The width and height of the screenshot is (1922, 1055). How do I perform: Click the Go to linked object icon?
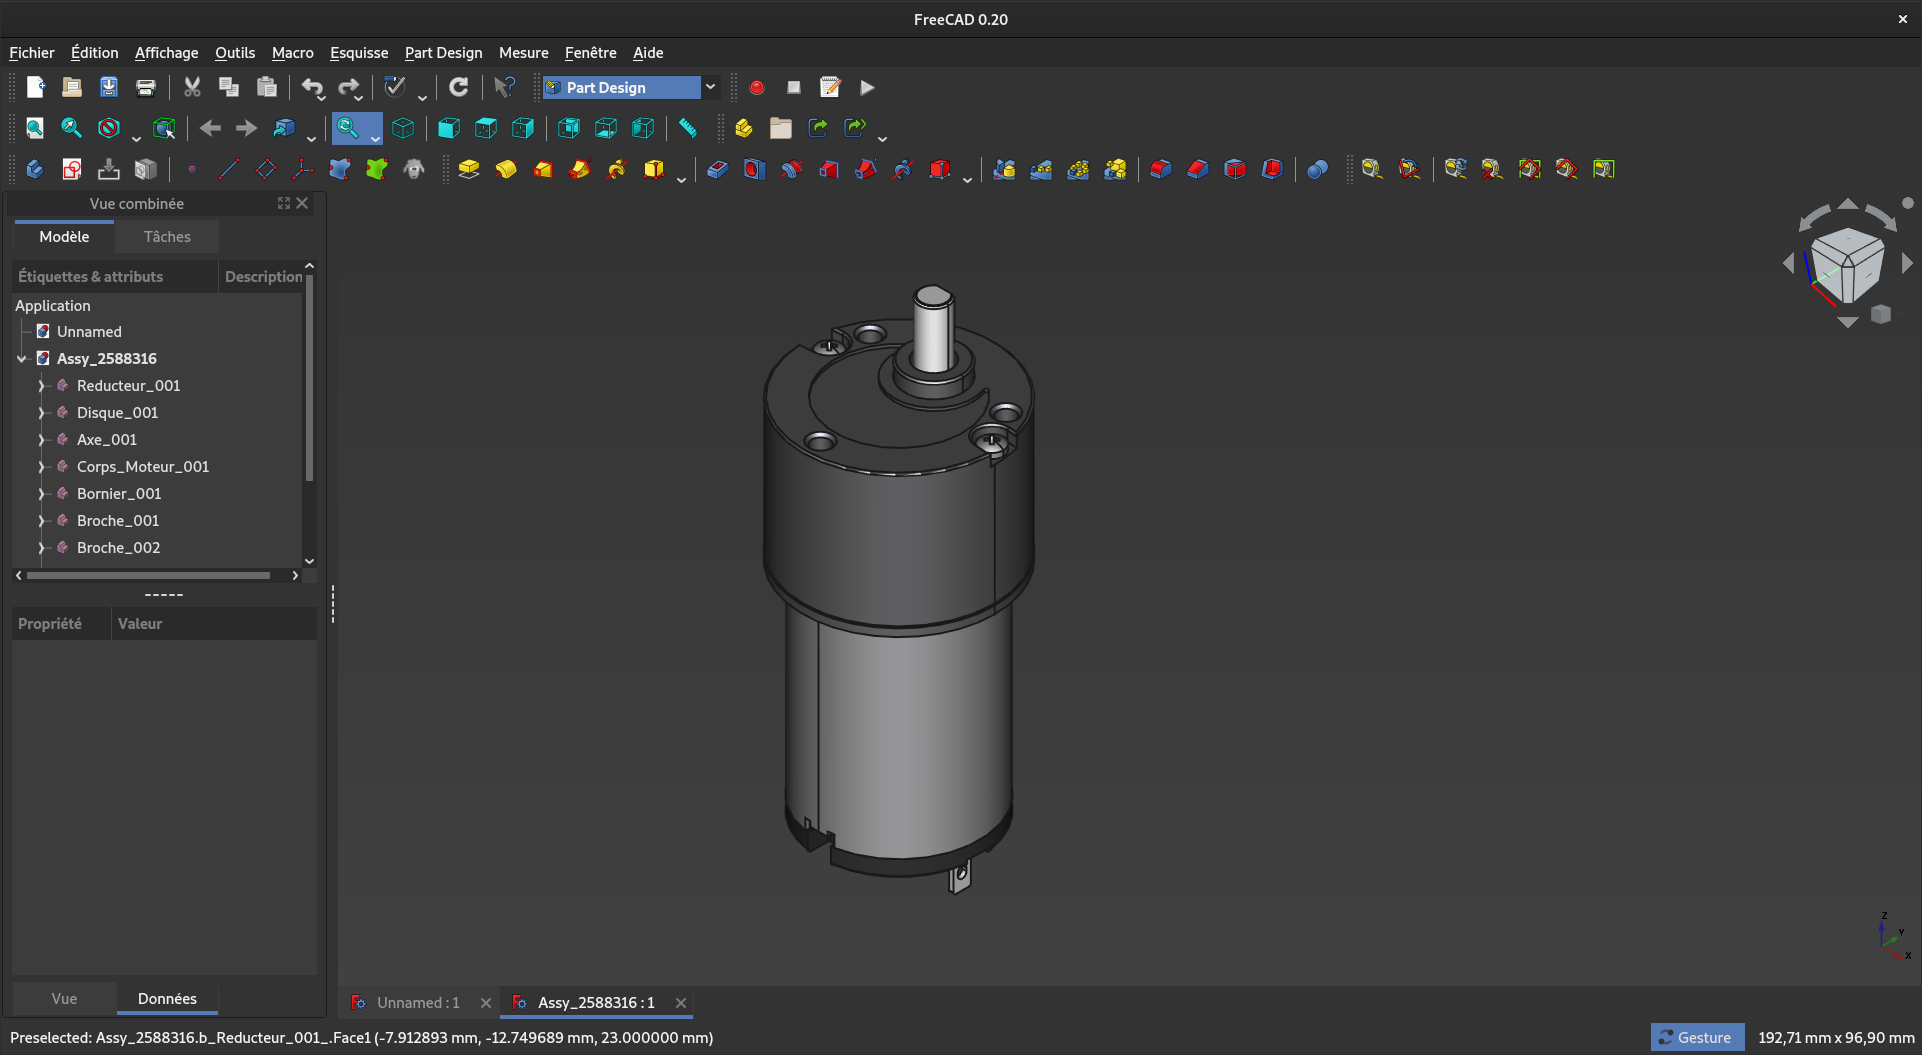(285, 128)
